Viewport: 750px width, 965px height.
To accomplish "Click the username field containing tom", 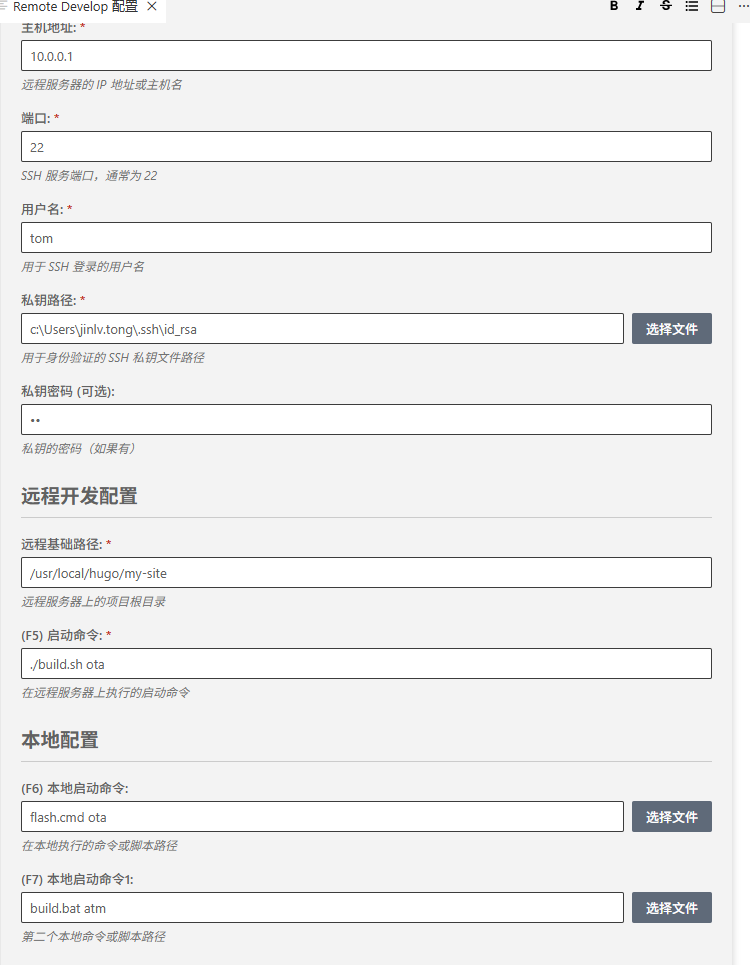I will click(x=366, y=237).
